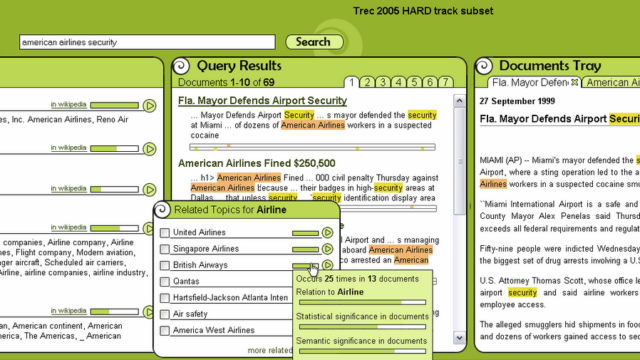Click the United Airlines relevance bar
Screen dimensions: 640x360
(x=305, y=233)
